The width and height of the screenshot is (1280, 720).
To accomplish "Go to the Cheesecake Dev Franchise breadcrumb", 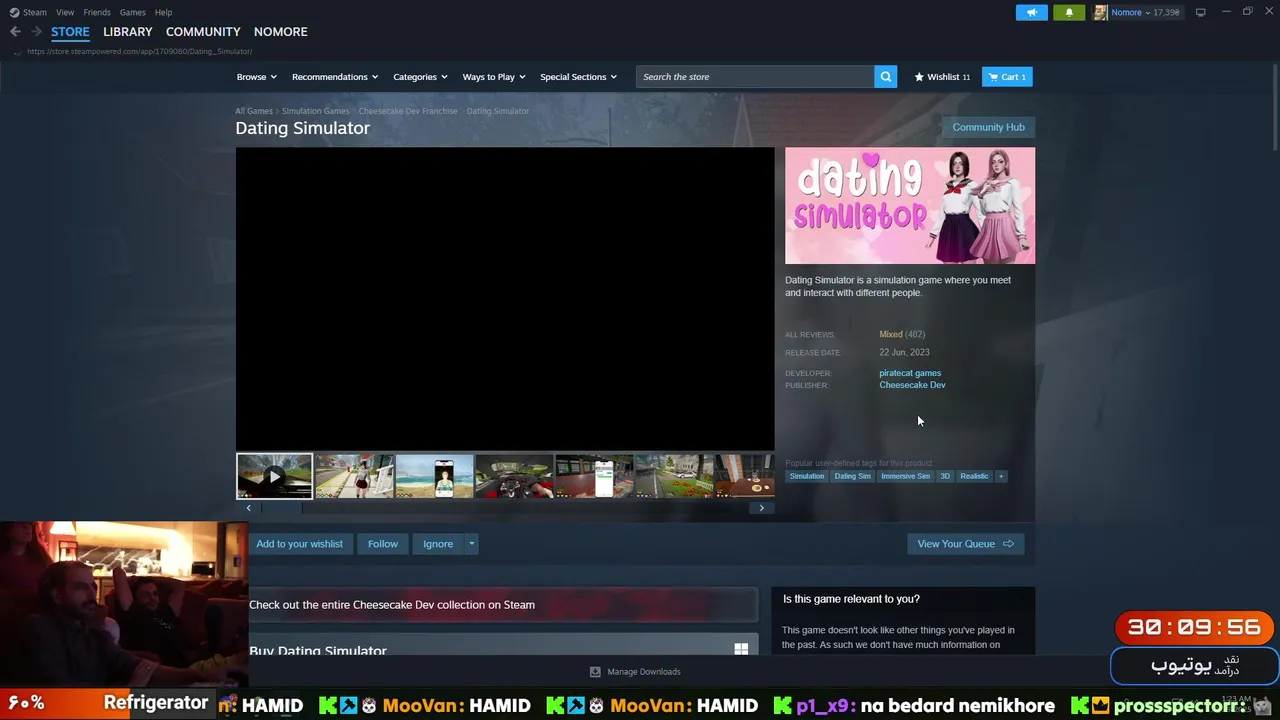I will tap(408, 111).
